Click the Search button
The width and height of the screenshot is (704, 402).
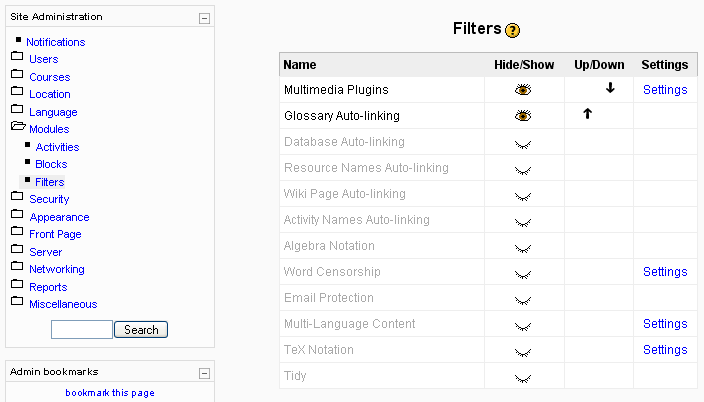141,330
